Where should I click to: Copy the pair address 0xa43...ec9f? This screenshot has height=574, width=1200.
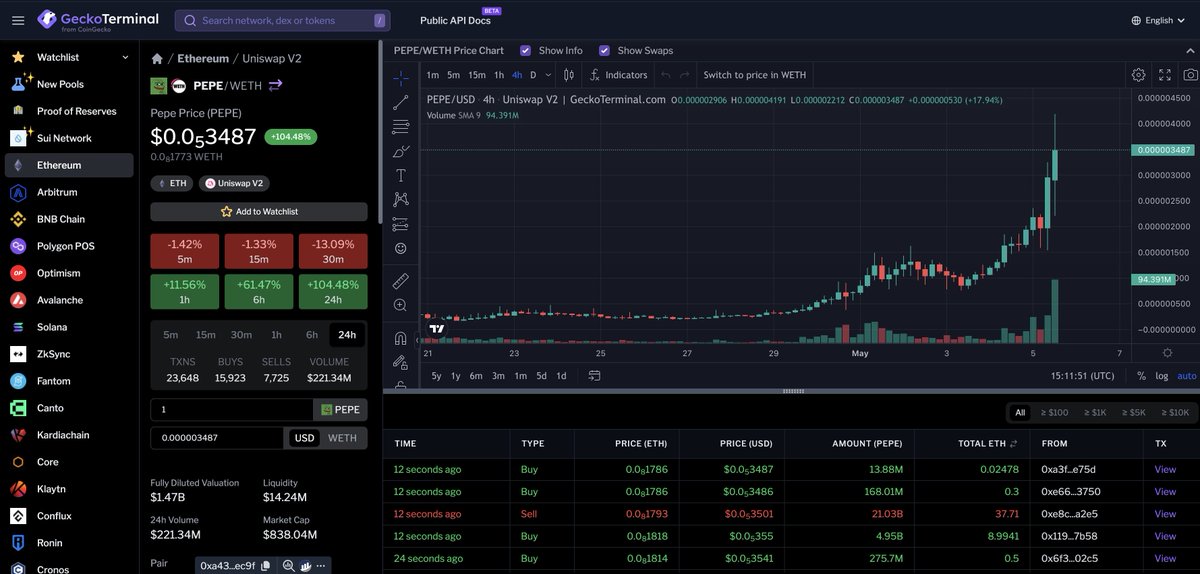point(265,566)
